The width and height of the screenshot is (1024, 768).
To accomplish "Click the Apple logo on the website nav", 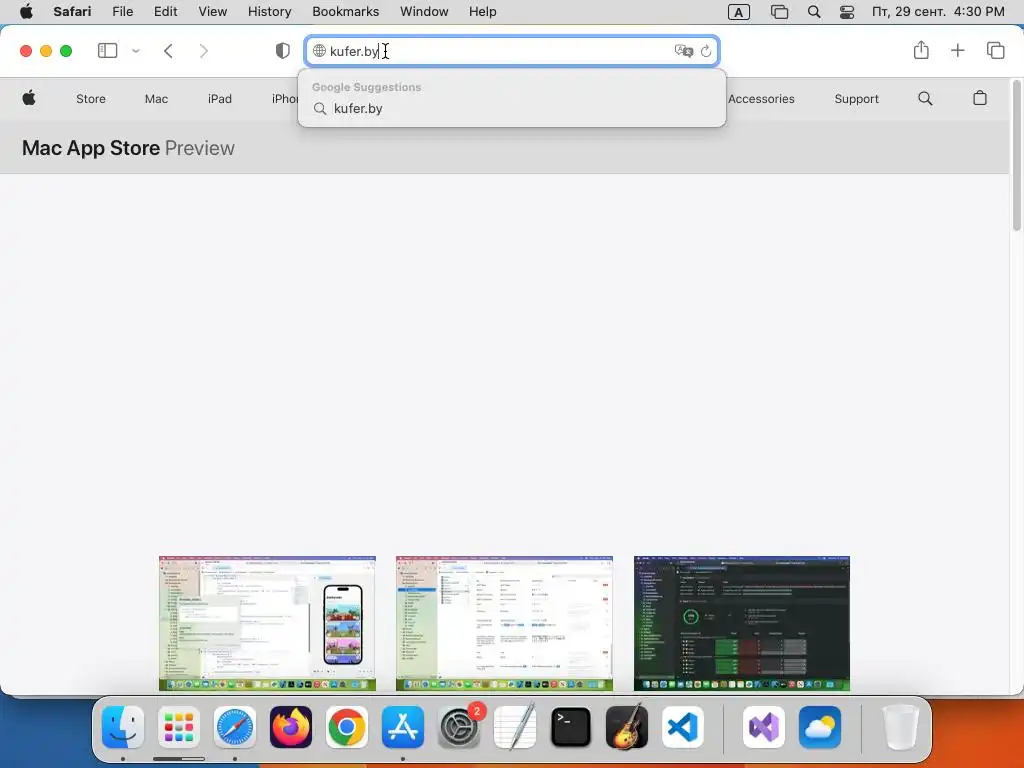I will pos(29,98).
